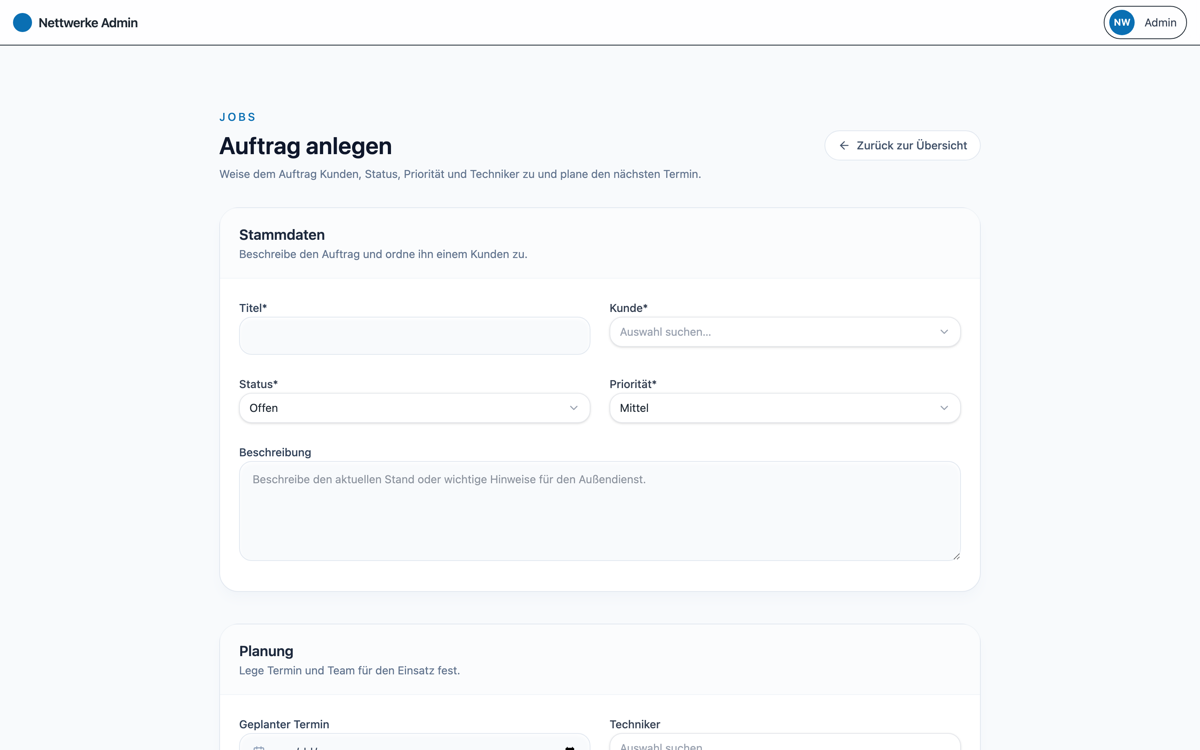The height and width of the screenshot is (750, 1200).
Task: Click the Titel* field label
Action: [253, 308]
